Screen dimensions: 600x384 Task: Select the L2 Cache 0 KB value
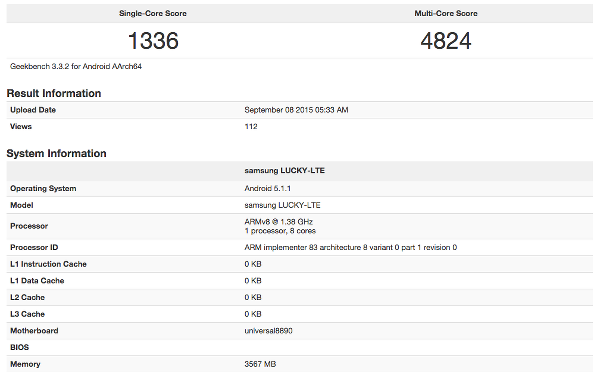tap(253, 298)
